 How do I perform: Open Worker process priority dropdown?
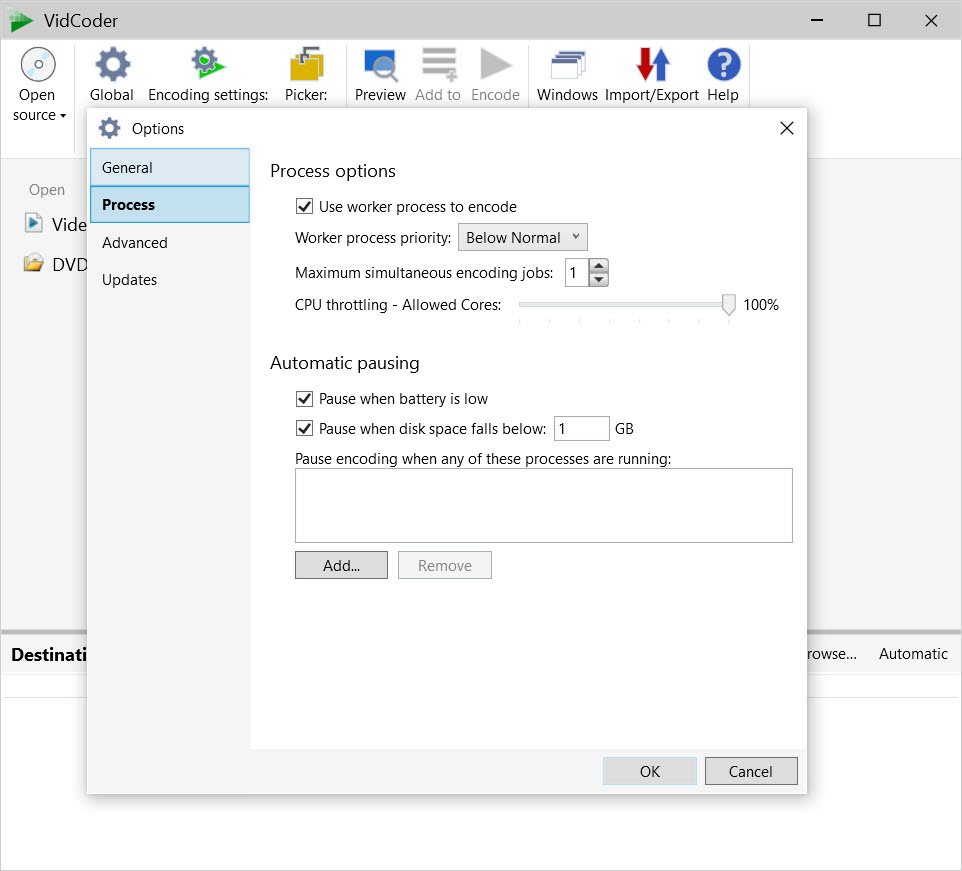[523, 237]
